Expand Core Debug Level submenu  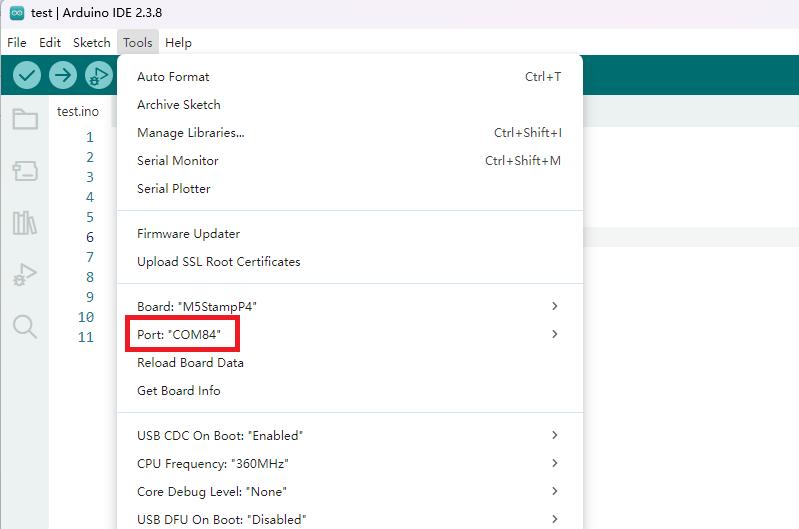tap(349, 492)
